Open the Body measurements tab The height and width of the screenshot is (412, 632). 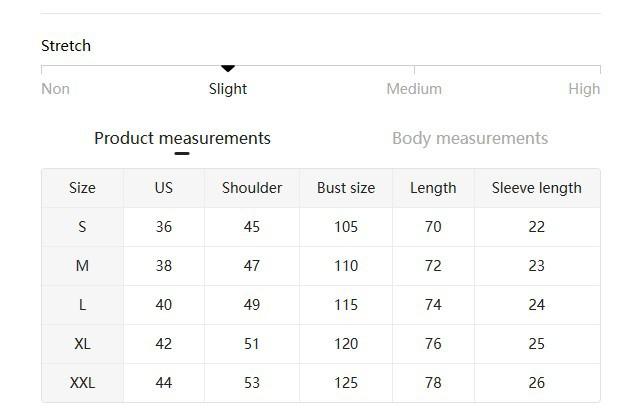(x=469, y=139)
